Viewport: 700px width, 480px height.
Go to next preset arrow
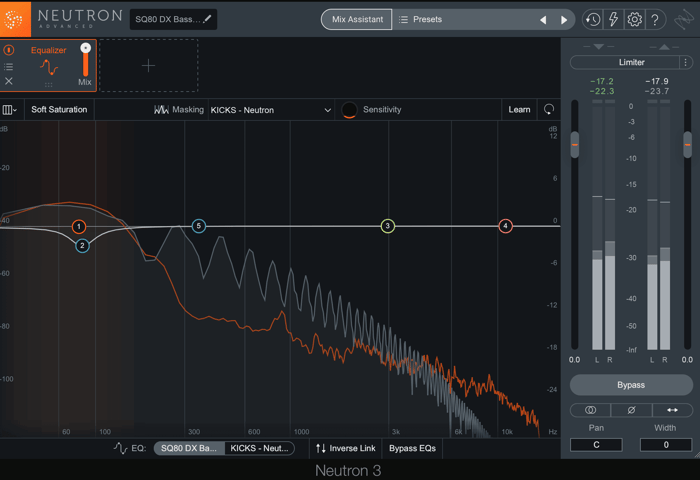[x=564, y=20]
